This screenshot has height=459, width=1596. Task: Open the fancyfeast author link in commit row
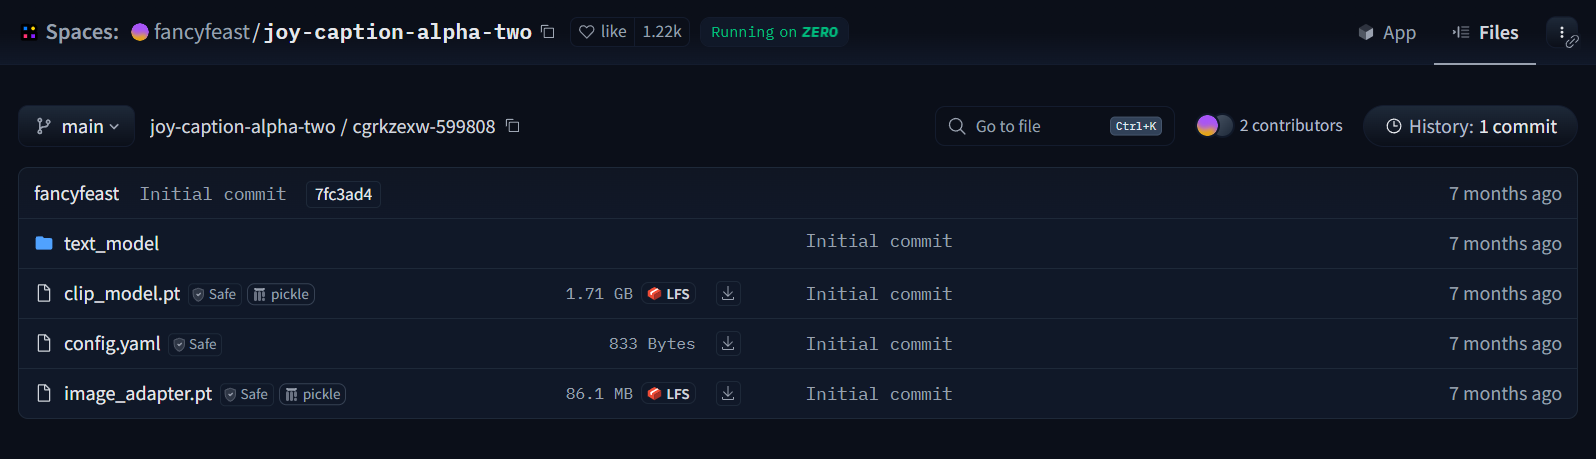tap(76, 194)
